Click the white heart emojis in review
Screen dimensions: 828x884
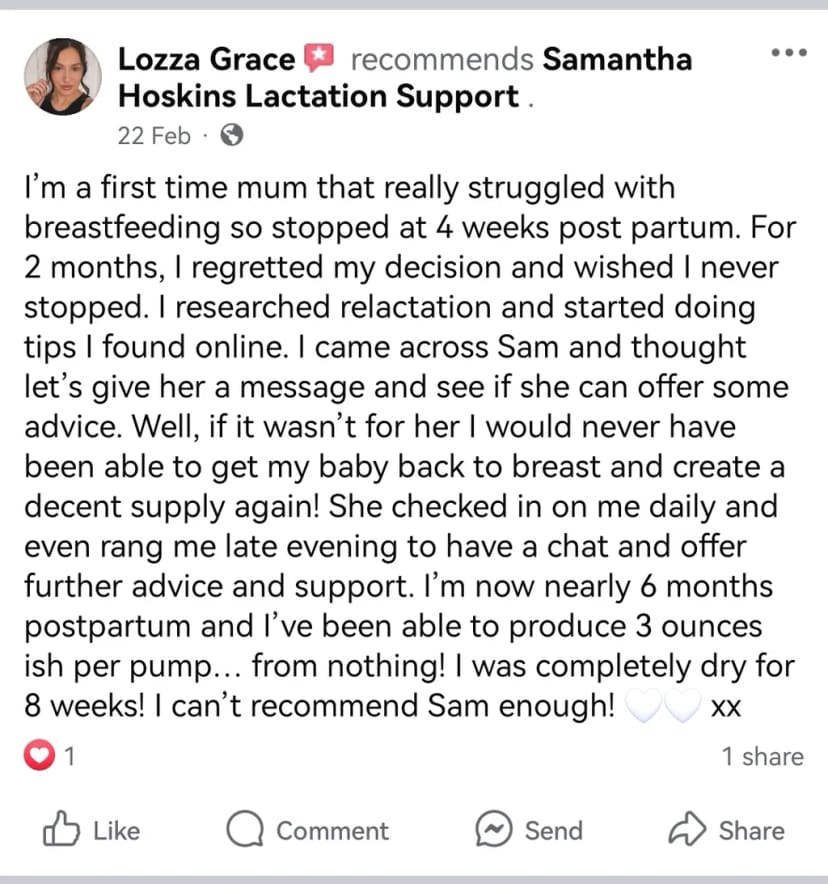coord(664,705)
